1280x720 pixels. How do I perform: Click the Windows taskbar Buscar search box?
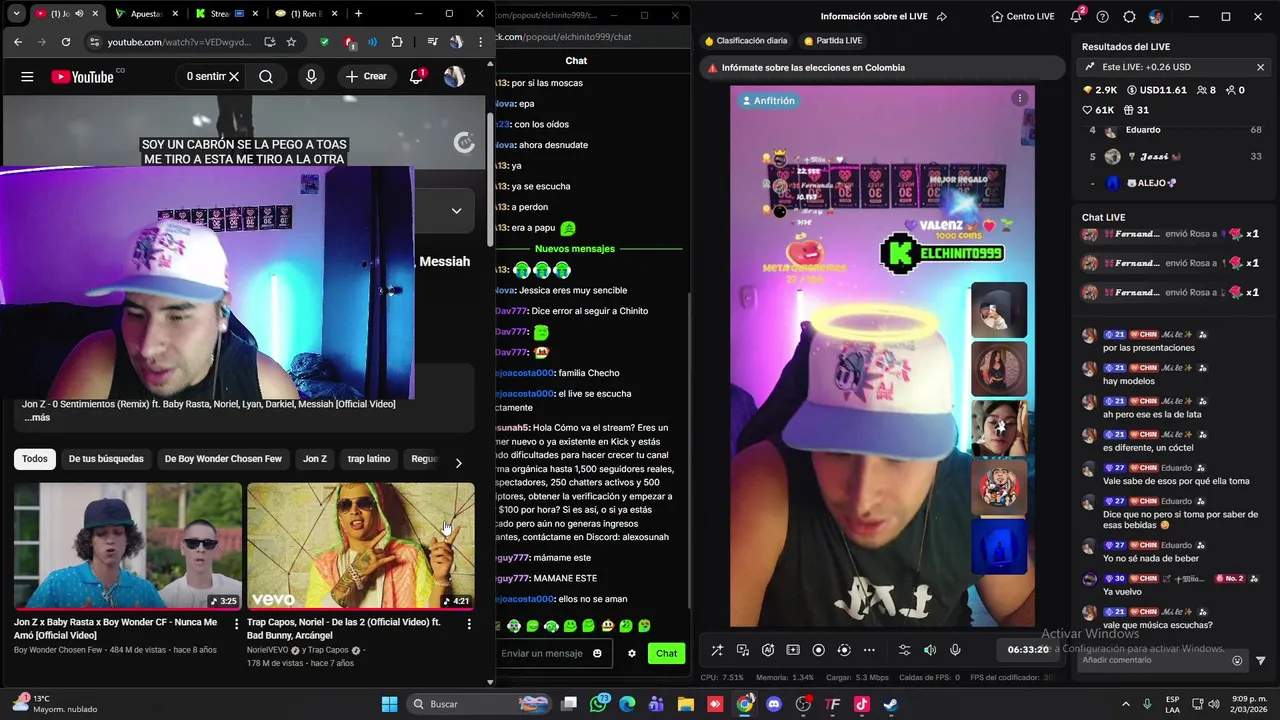[x=479, y=704]
